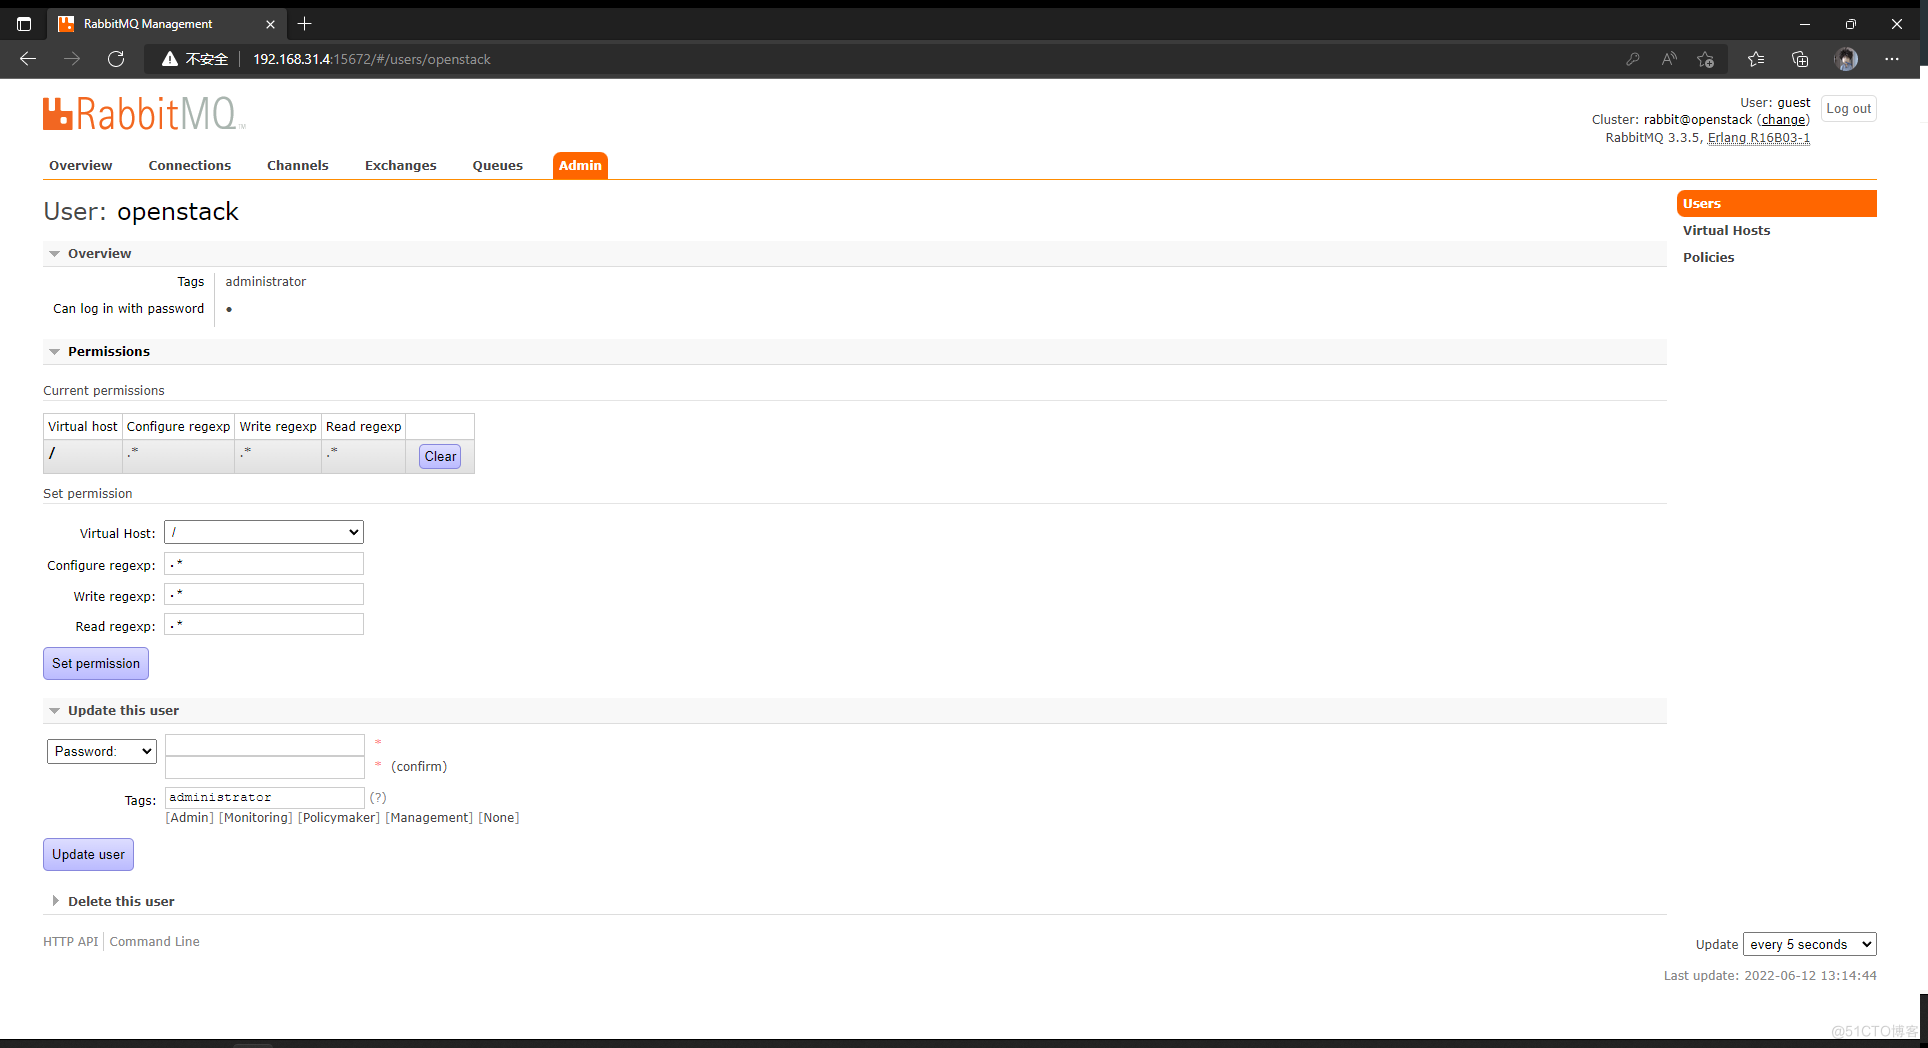Viewport: 1928px width, 1048px height.
Task: Click the virtual host '/' table cell
Action: pos(83,456)
